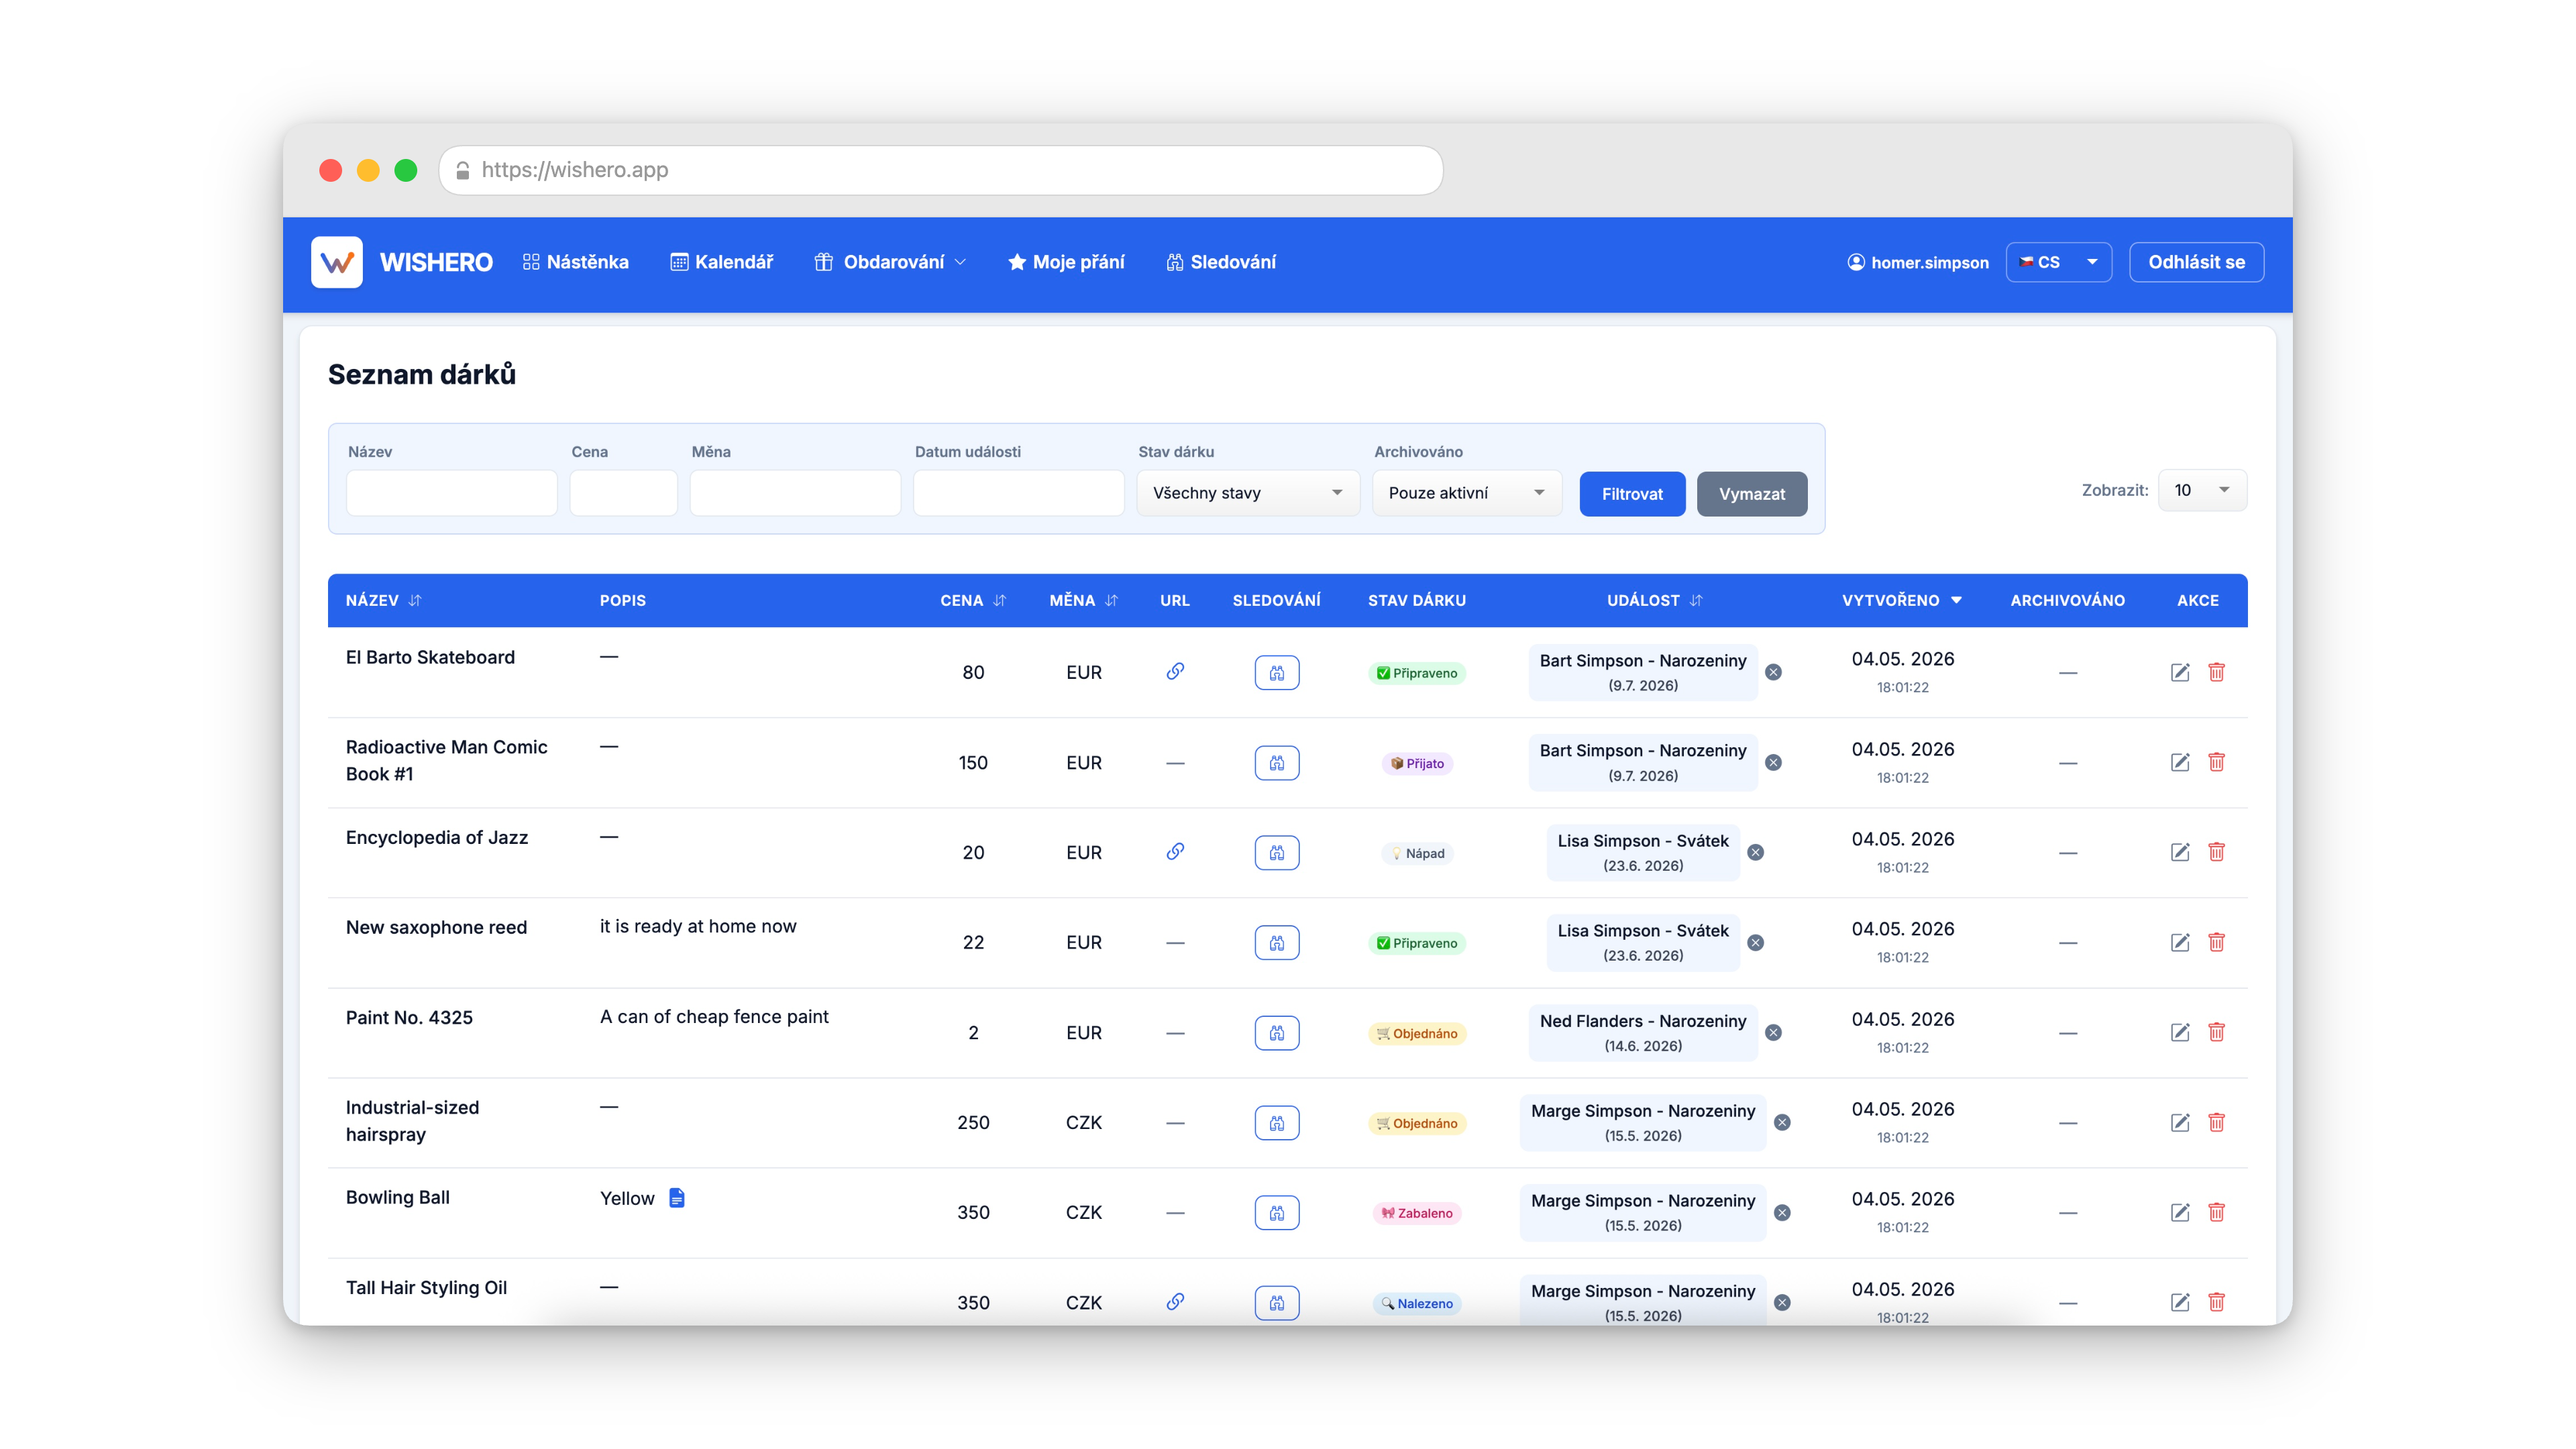Screen dimensions: 2576x1449
Task: Open the Pouze aktivní archive dropdown
Action: pos(1466,493)
